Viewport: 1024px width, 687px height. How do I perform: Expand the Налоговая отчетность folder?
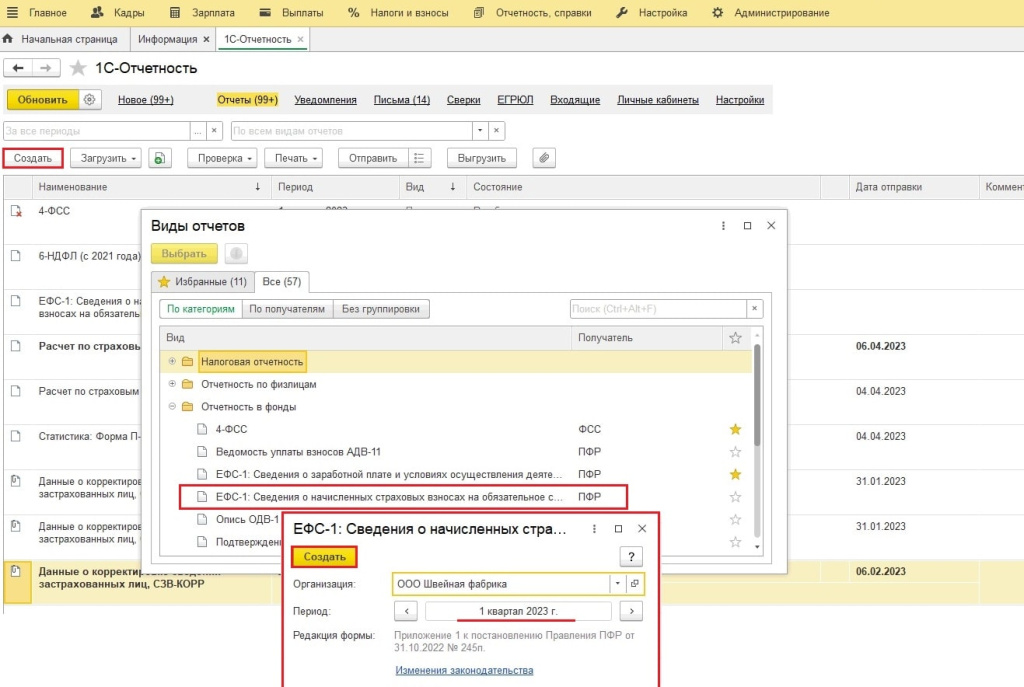pos(172,361)
